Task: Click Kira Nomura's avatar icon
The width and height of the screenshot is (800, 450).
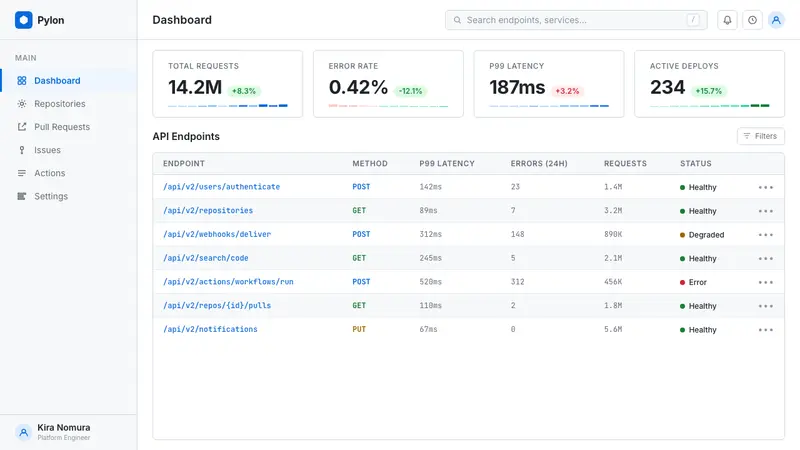Action: coord(23,432)
